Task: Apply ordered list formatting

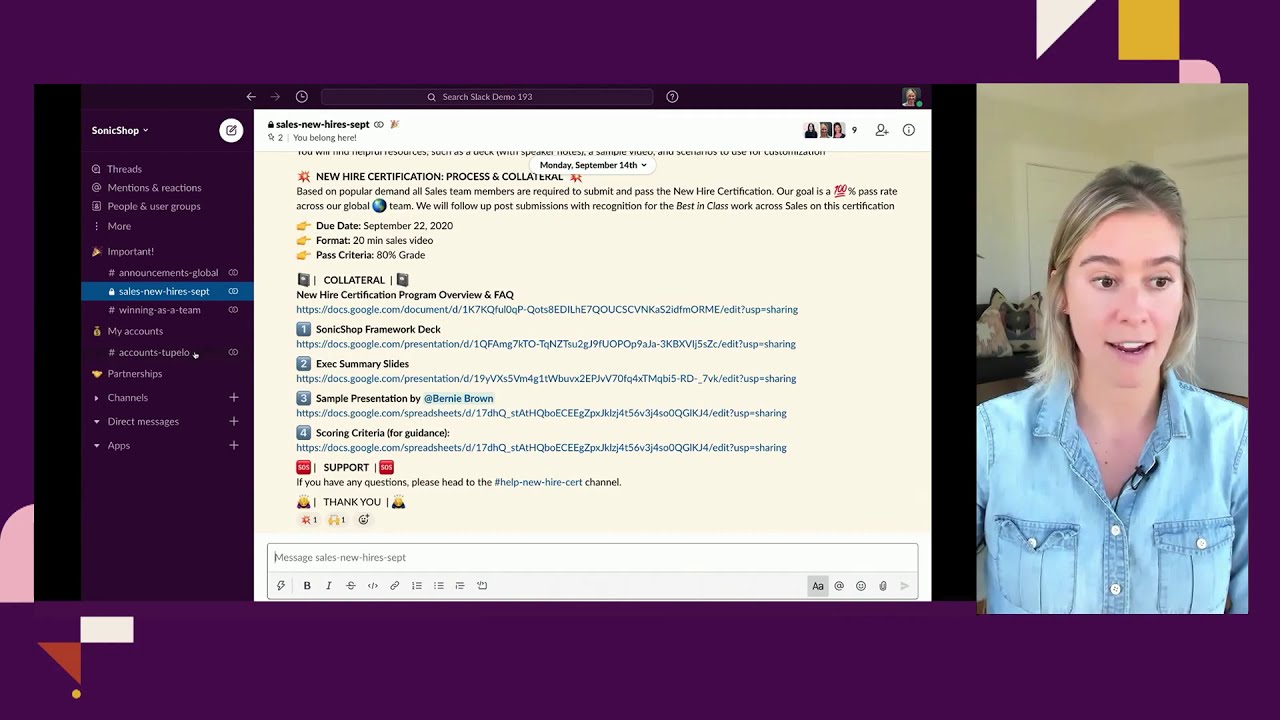Action: tap(417, 586)
